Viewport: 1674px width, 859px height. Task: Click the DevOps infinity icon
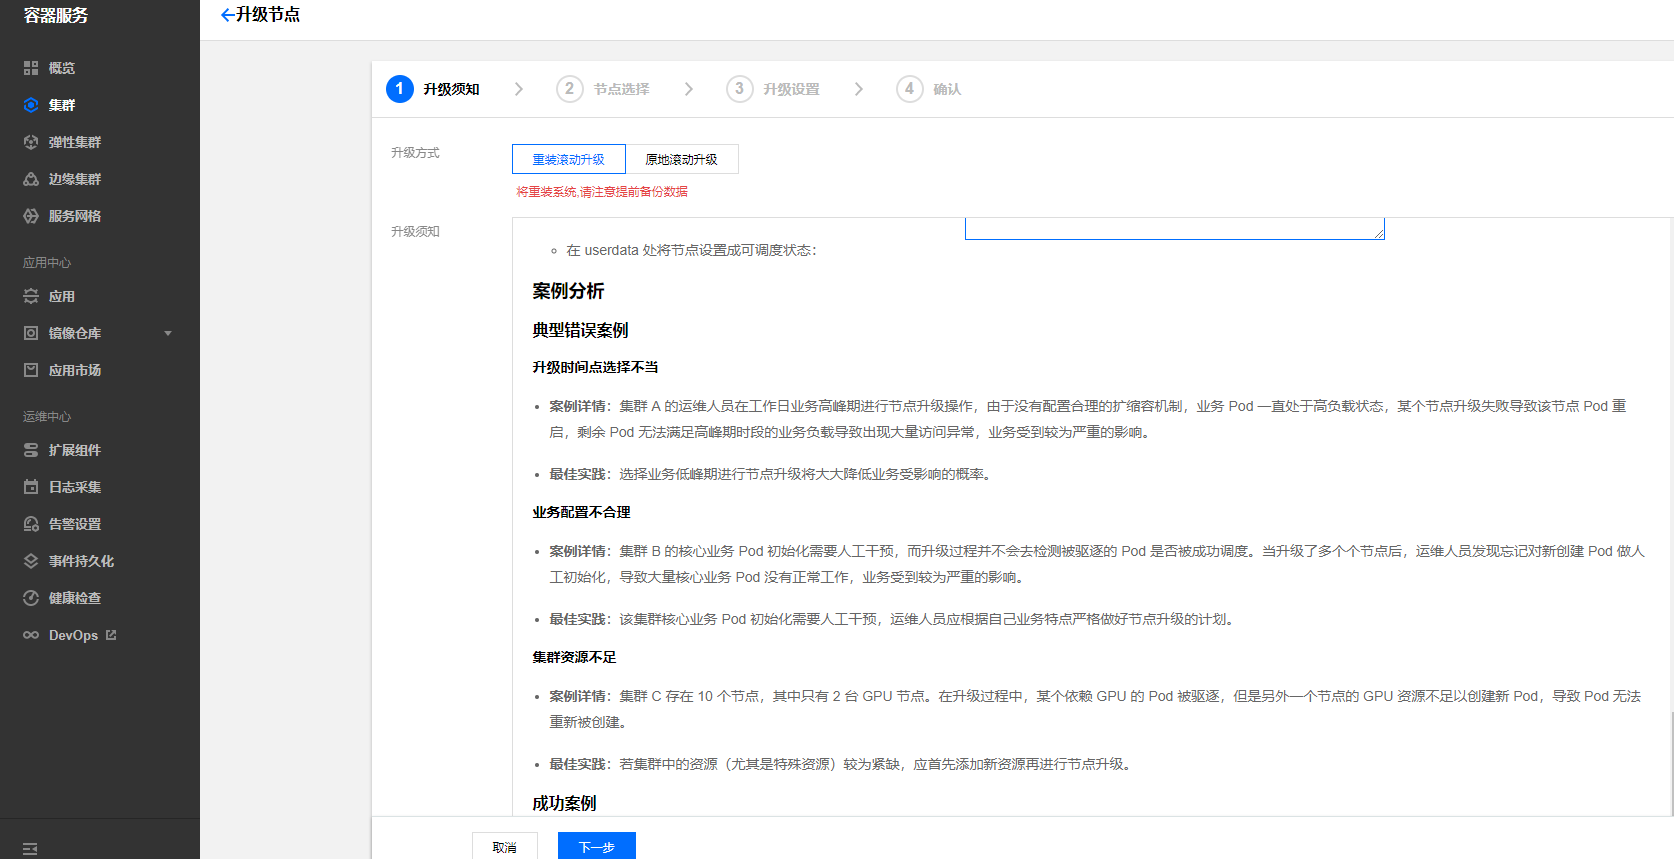coord(31,635)
